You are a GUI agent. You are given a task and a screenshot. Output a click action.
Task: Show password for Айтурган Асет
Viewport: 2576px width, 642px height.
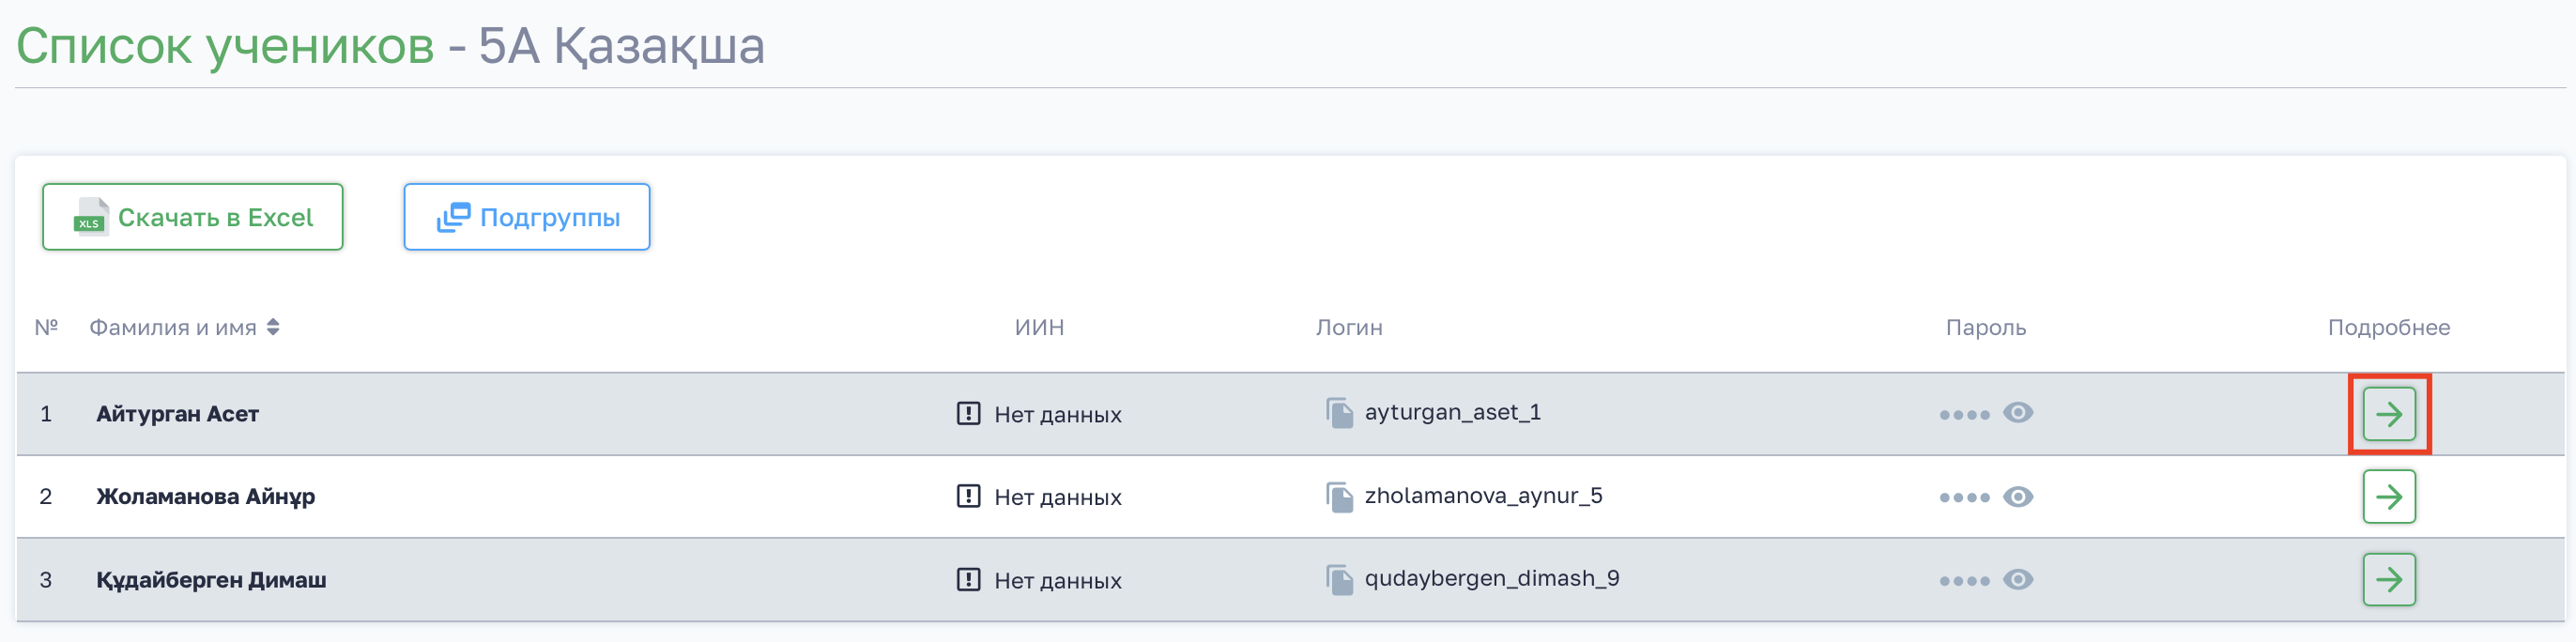click(x=2018, y=414)
